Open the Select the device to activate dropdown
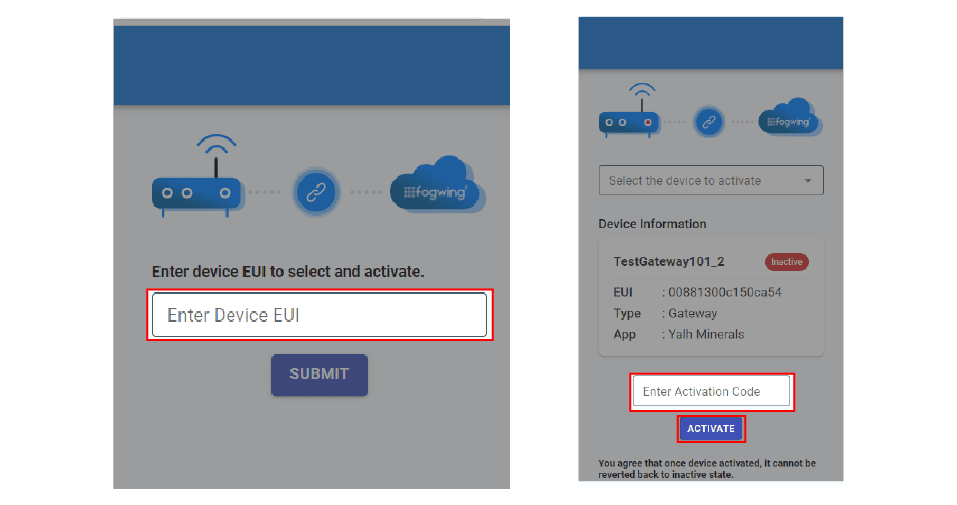This screenshot has height=505, width=957. 711,181
